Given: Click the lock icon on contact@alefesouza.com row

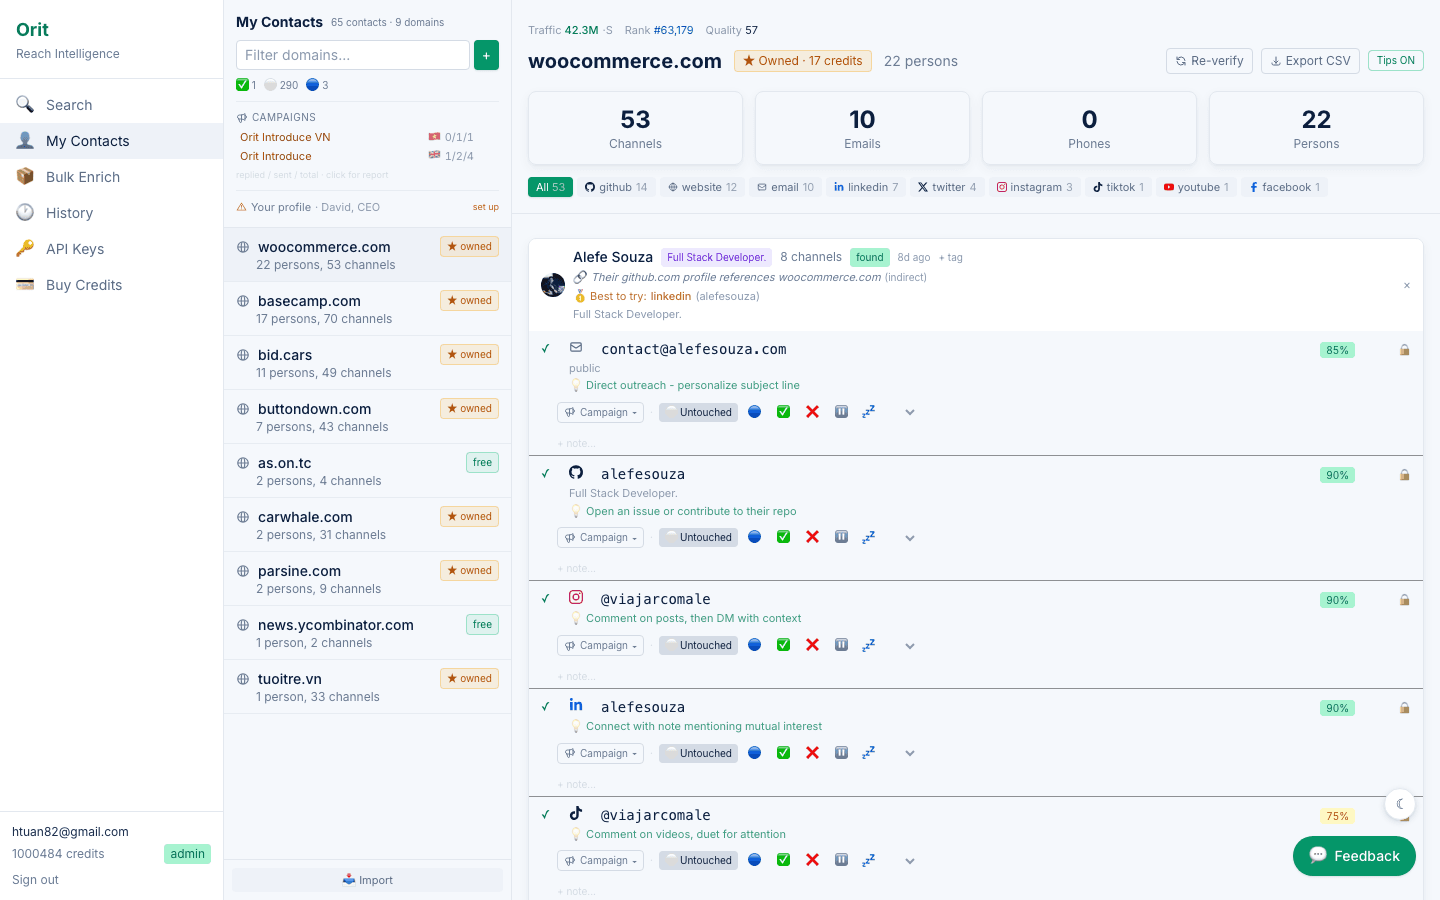Looking at the screenshot, I should (1404, 350).
